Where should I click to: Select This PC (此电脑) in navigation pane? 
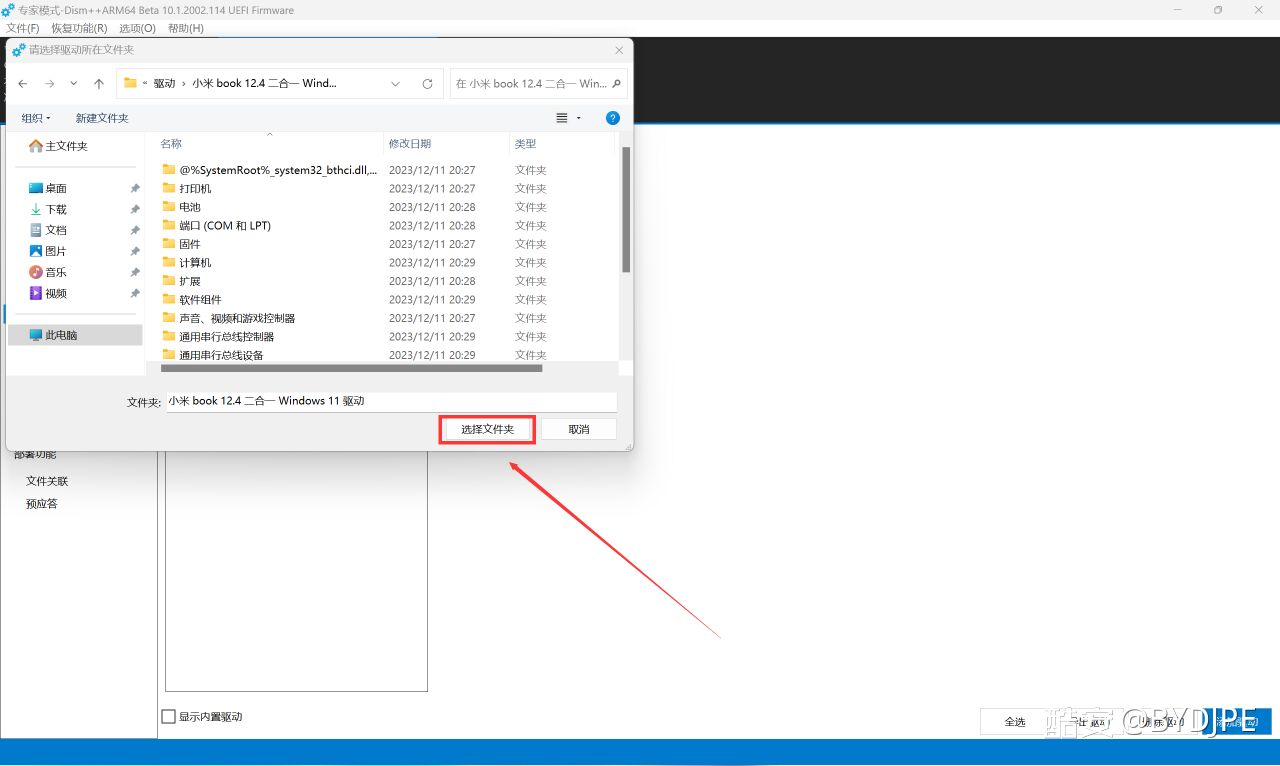pyautogui.click(x=60, y=335)
